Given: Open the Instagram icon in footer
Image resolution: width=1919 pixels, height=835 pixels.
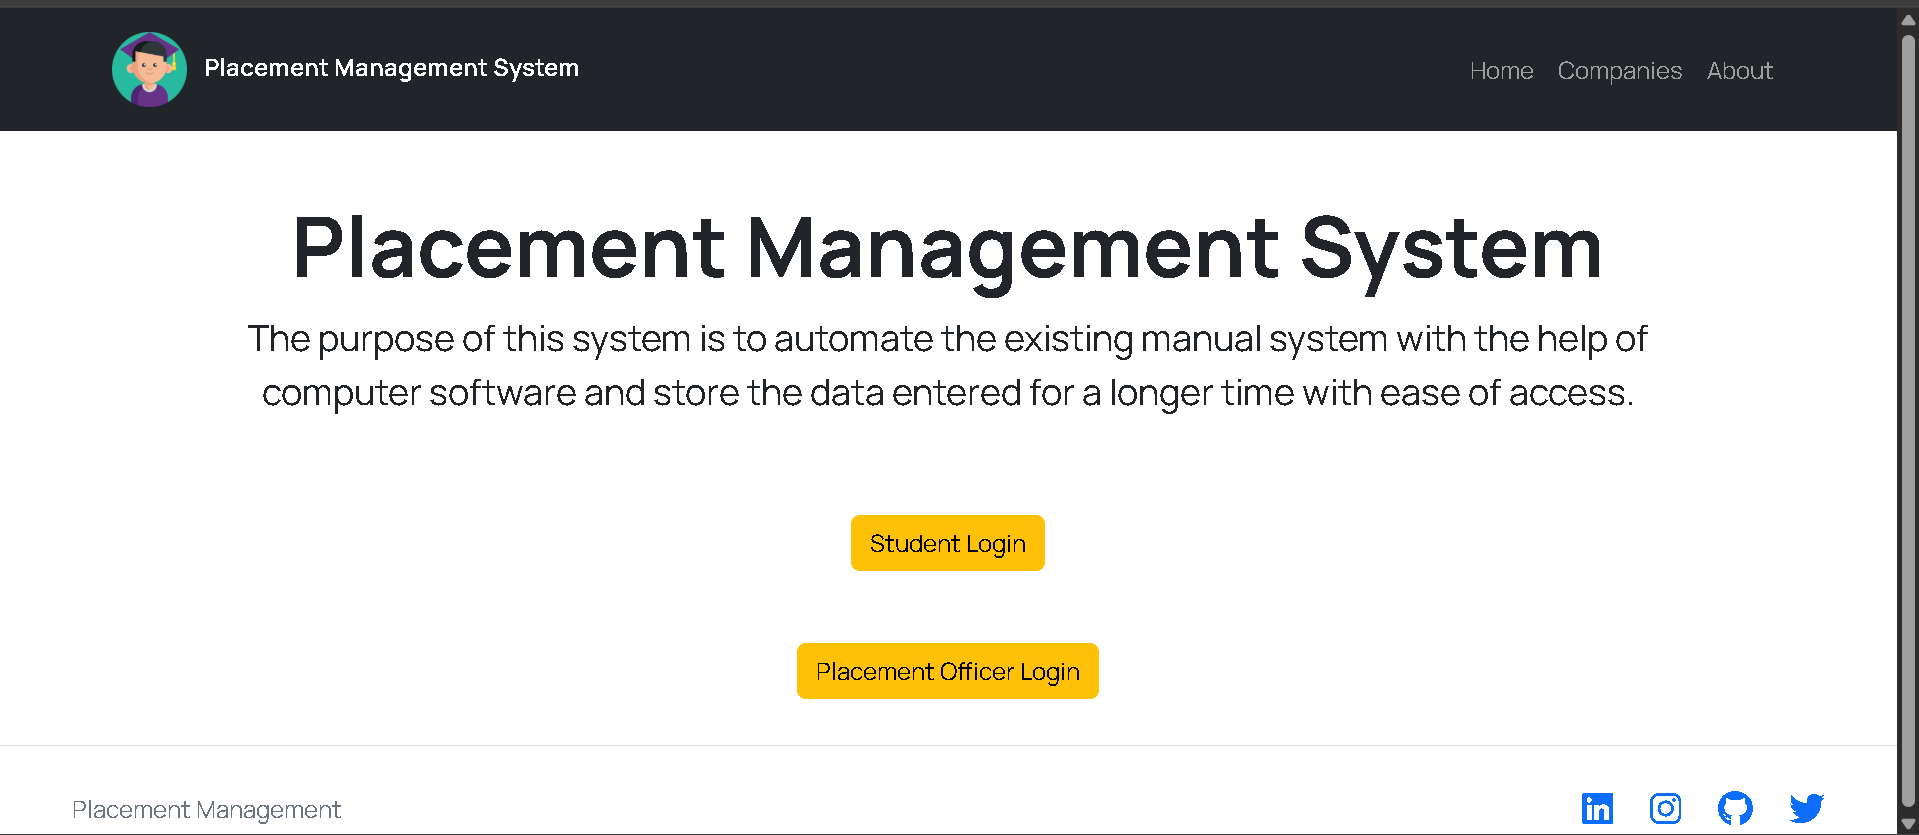Looking at the screenshot, I should [1665, 808].
